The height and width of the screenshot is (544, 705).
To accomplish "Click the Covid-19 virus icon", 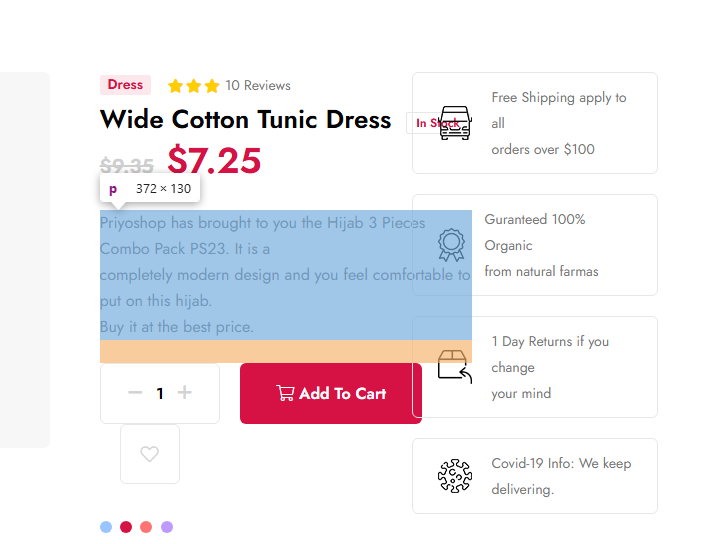I will (455, 476).
